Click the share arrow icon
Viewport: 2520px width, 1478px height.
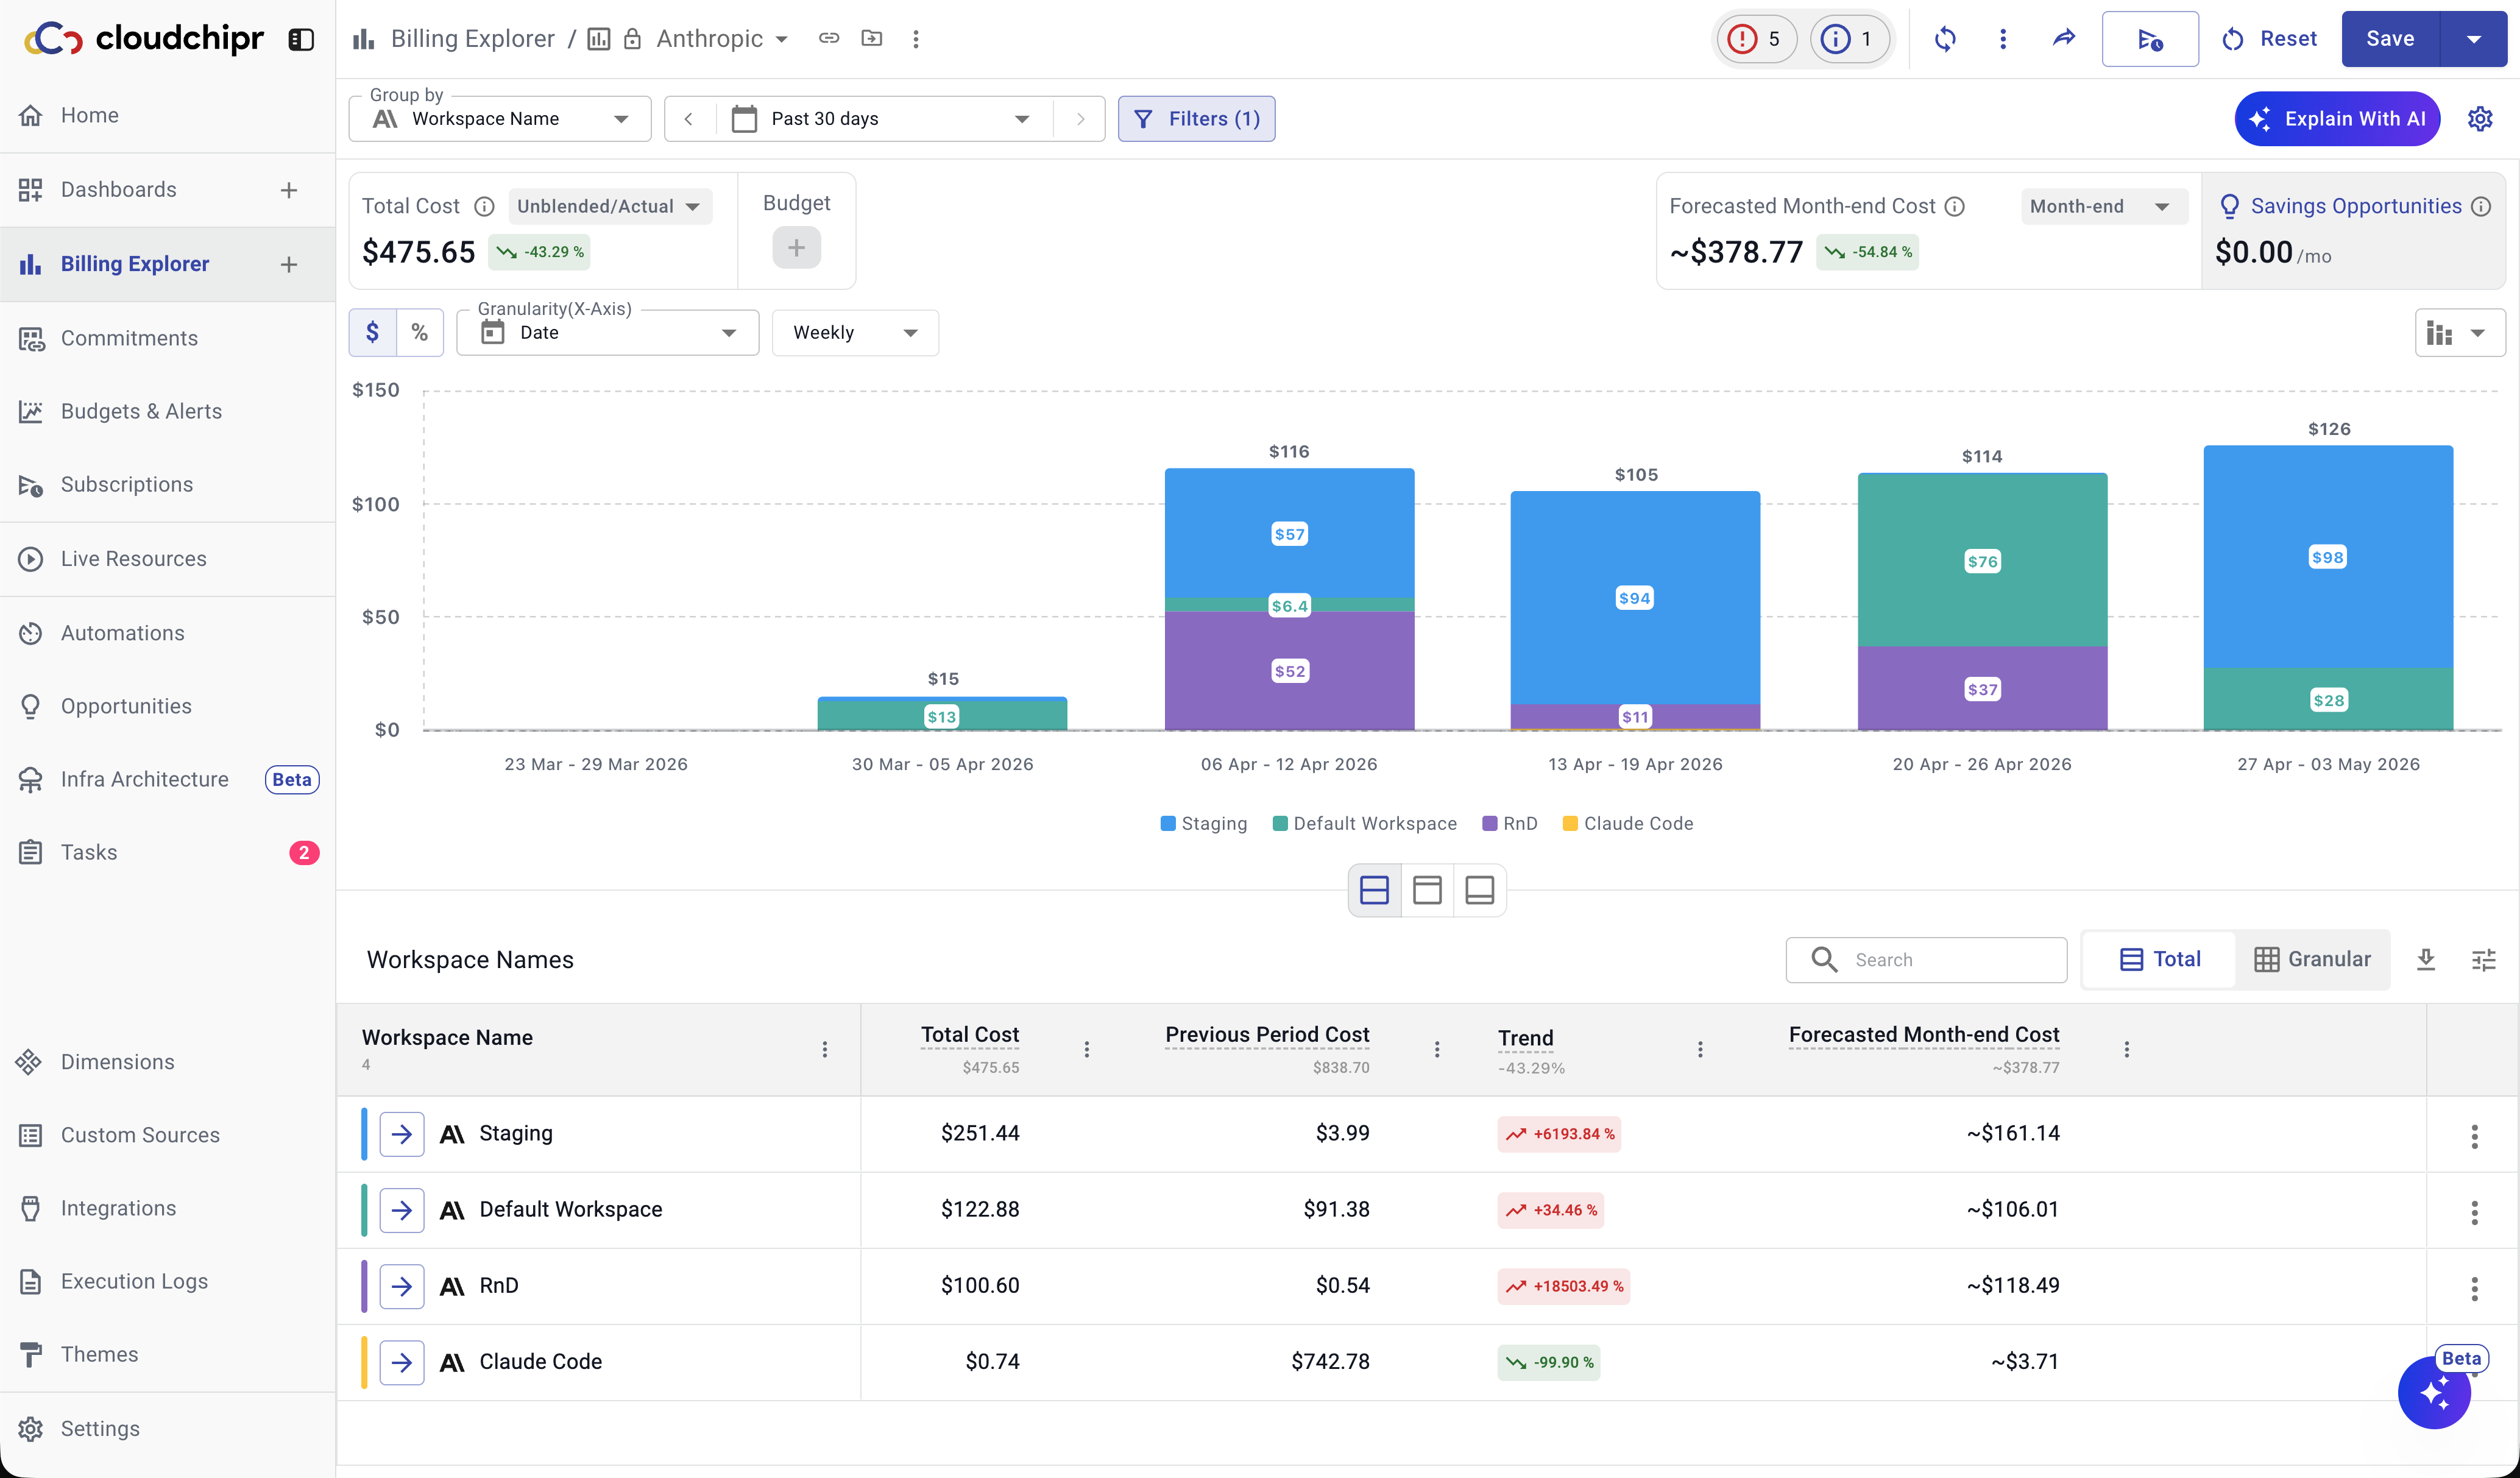(2064, 39)
